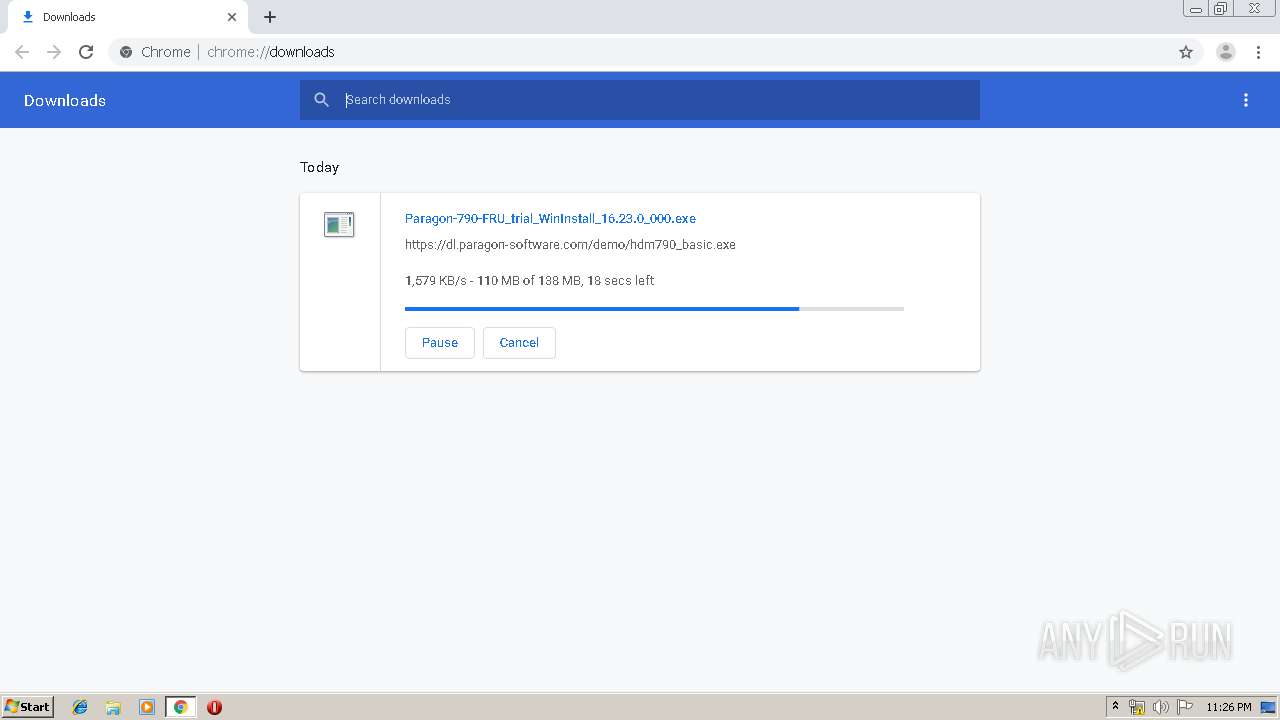
Task: Open Chrome's three-dot browser menu
Action: (x=1258, y=52)
